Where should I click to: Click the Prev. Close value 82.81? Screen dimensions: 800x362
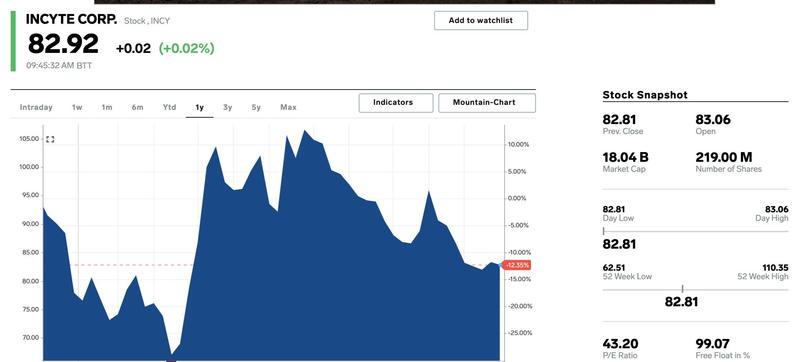[619, 120]
